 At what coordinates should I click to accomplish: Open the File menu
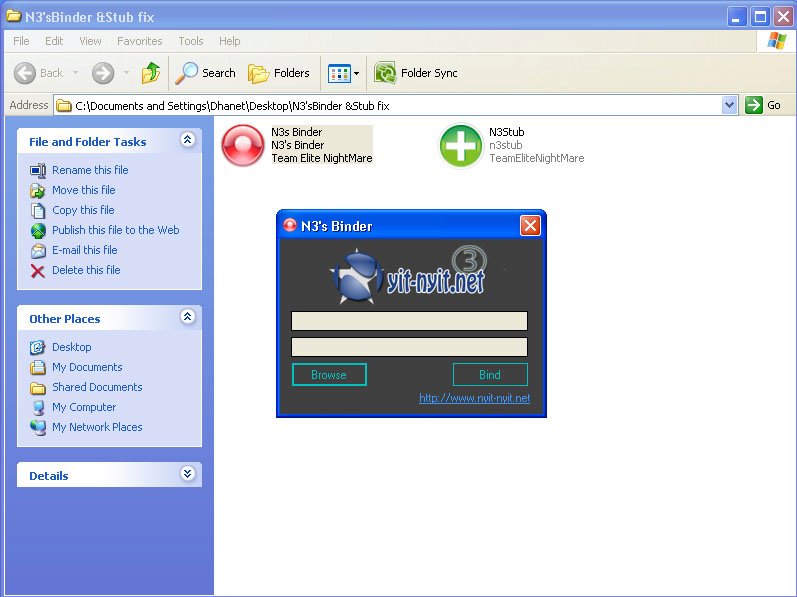coord(21,41)
